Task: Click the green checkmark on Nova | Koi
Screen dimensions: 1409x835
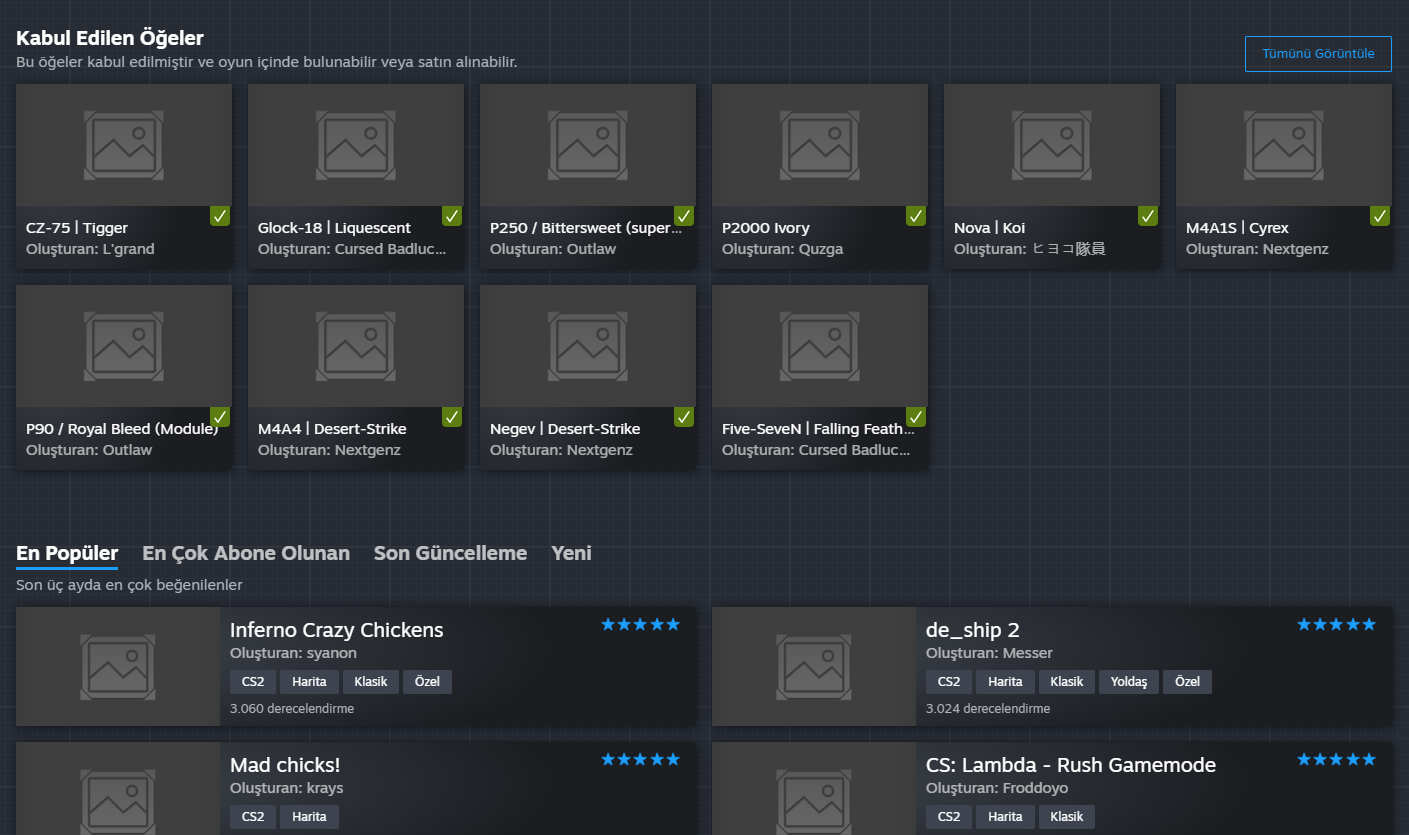Action: (x=1148, y=216)
